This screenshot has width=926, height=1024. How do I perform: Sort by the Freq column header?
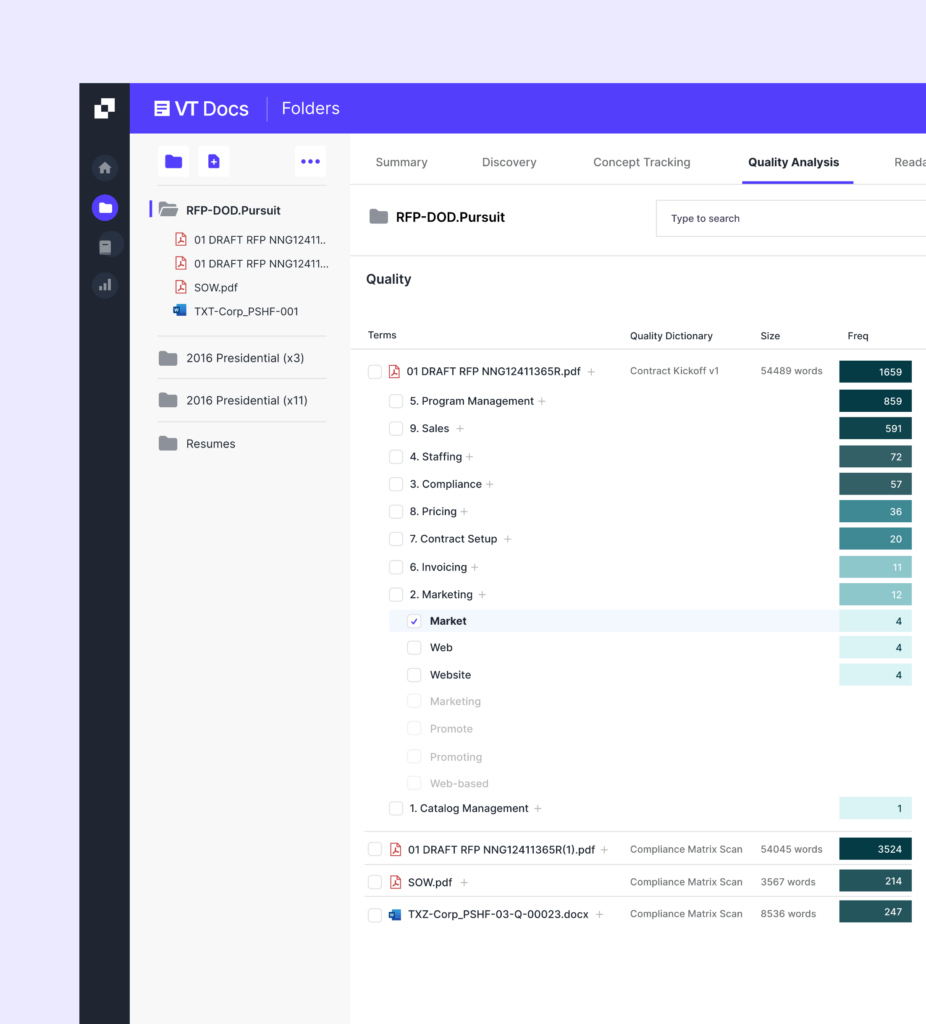[858, 336]
